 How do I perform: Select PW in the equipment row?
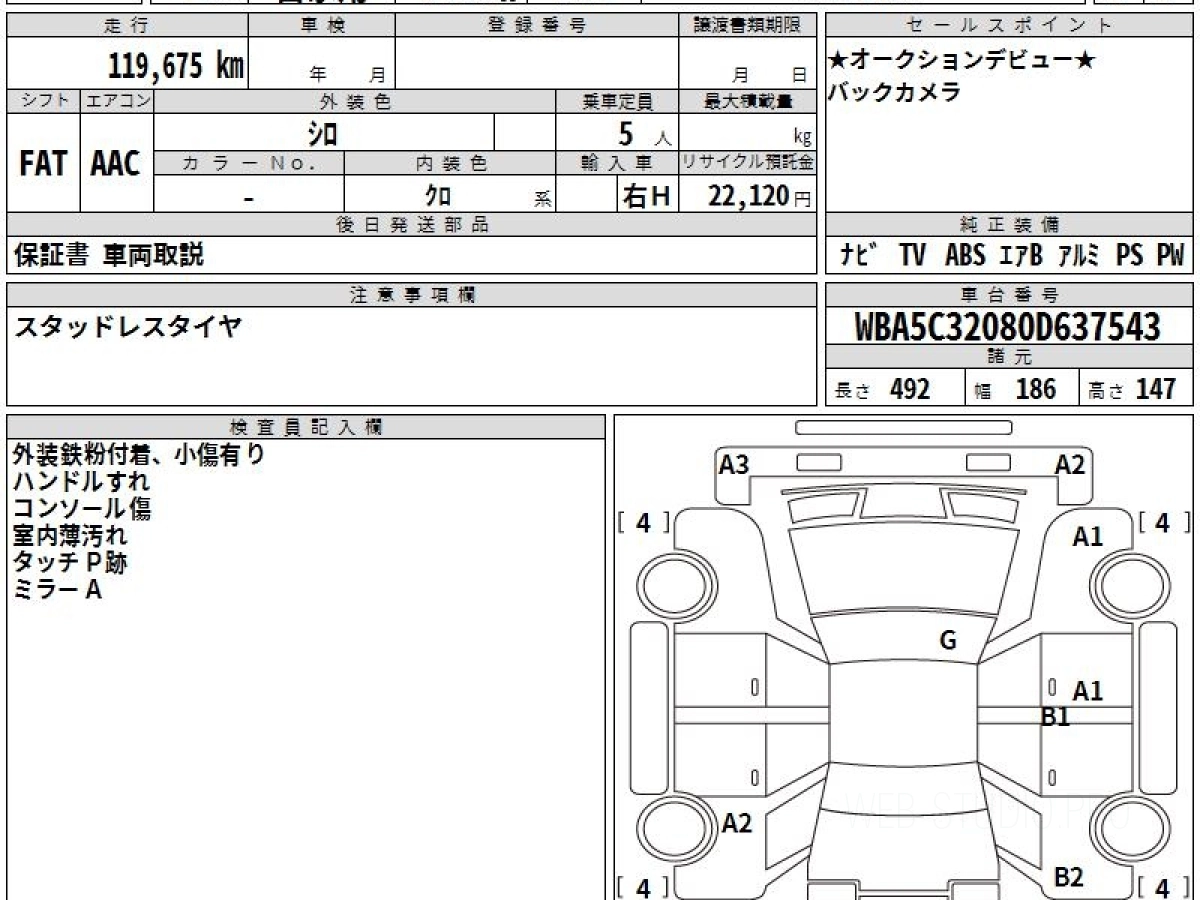1171,255
